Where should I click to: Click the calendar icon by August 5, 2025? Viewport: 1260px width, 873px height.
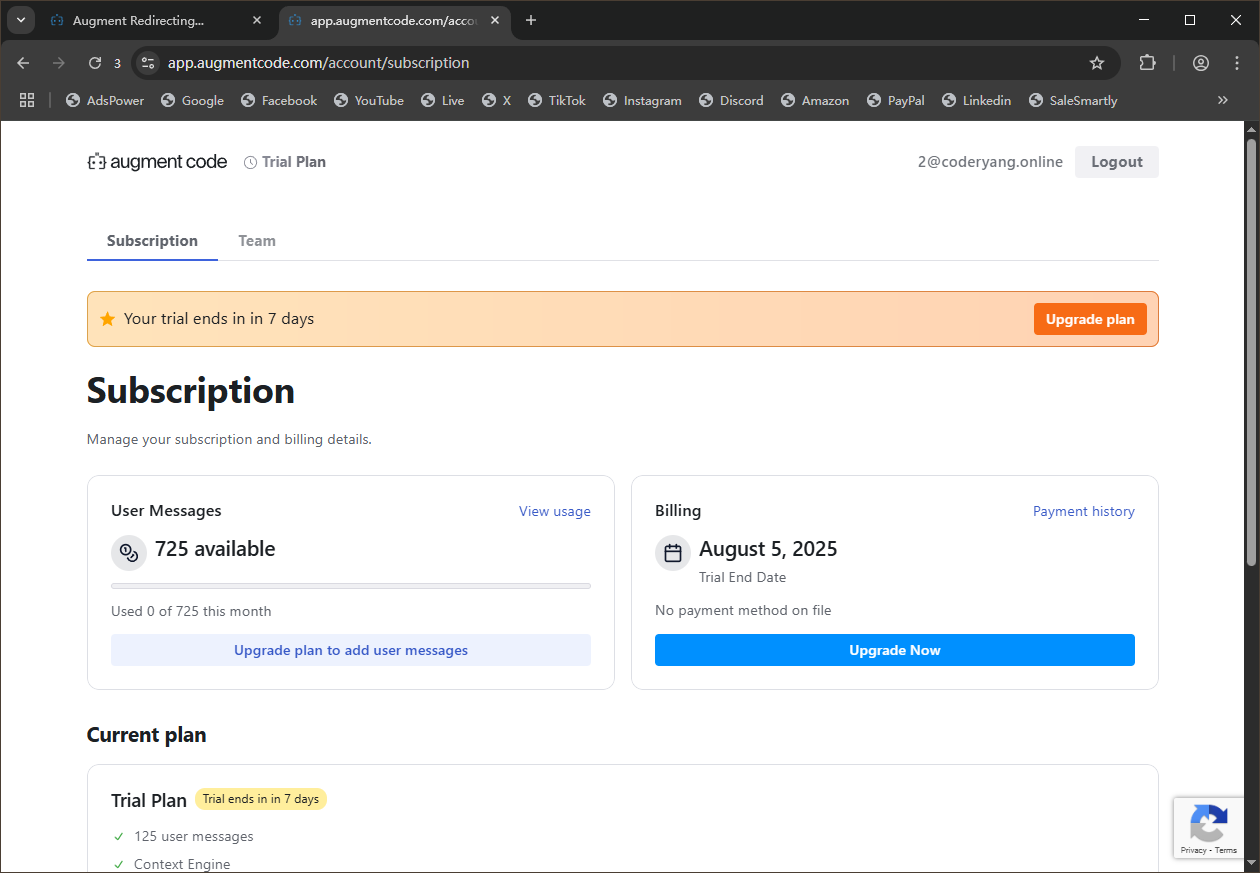(673, 553)
